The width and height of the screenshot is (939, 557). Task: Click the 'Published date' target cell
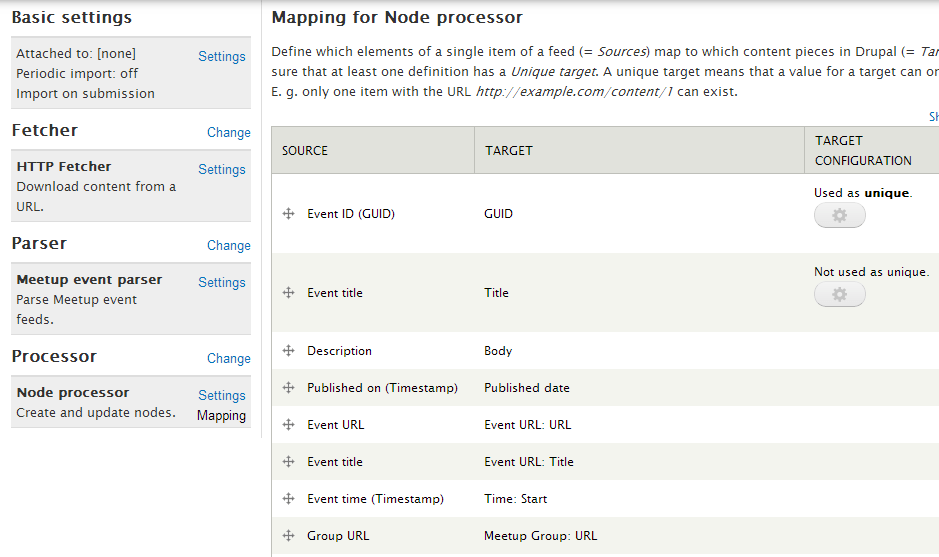coord(527,388)
